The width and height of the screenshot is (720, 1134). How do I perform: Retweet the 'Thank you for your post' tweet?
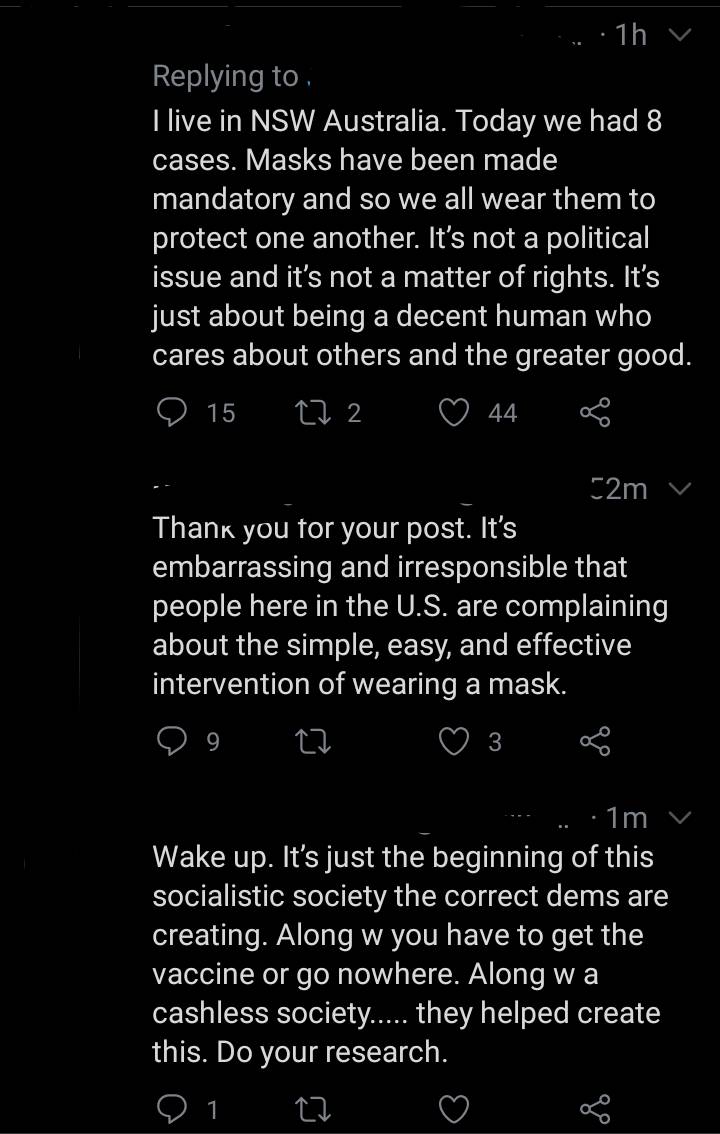click(x=315, y=741)
